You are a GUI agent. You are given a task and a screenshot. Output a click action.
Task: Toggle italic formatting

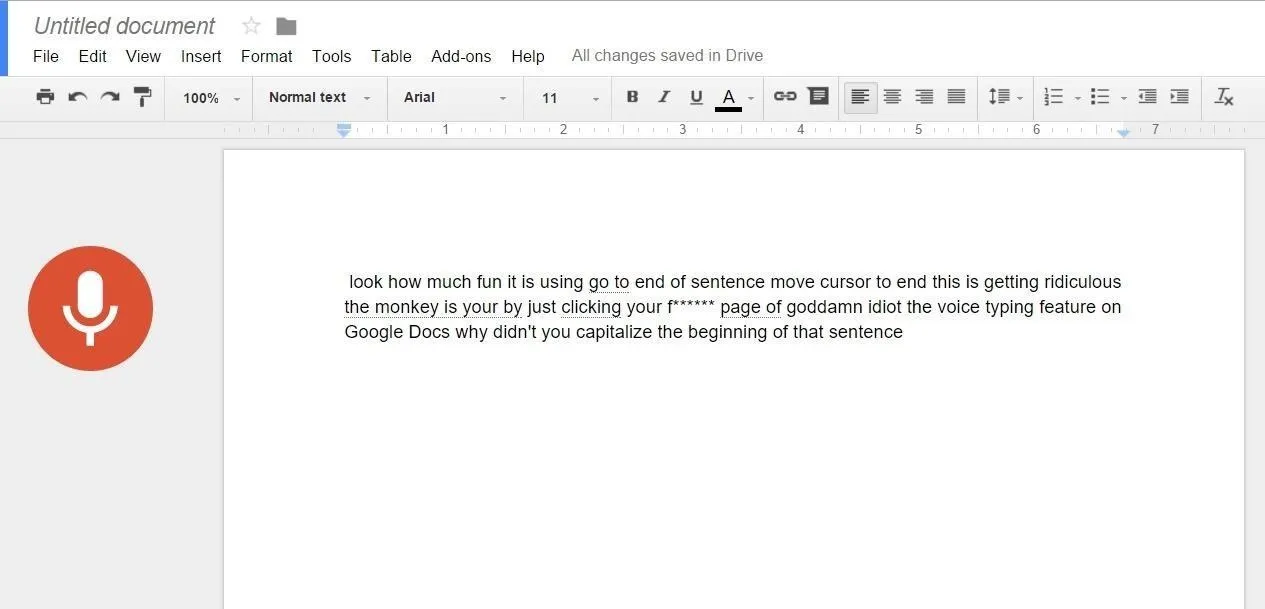coord(664,97)
